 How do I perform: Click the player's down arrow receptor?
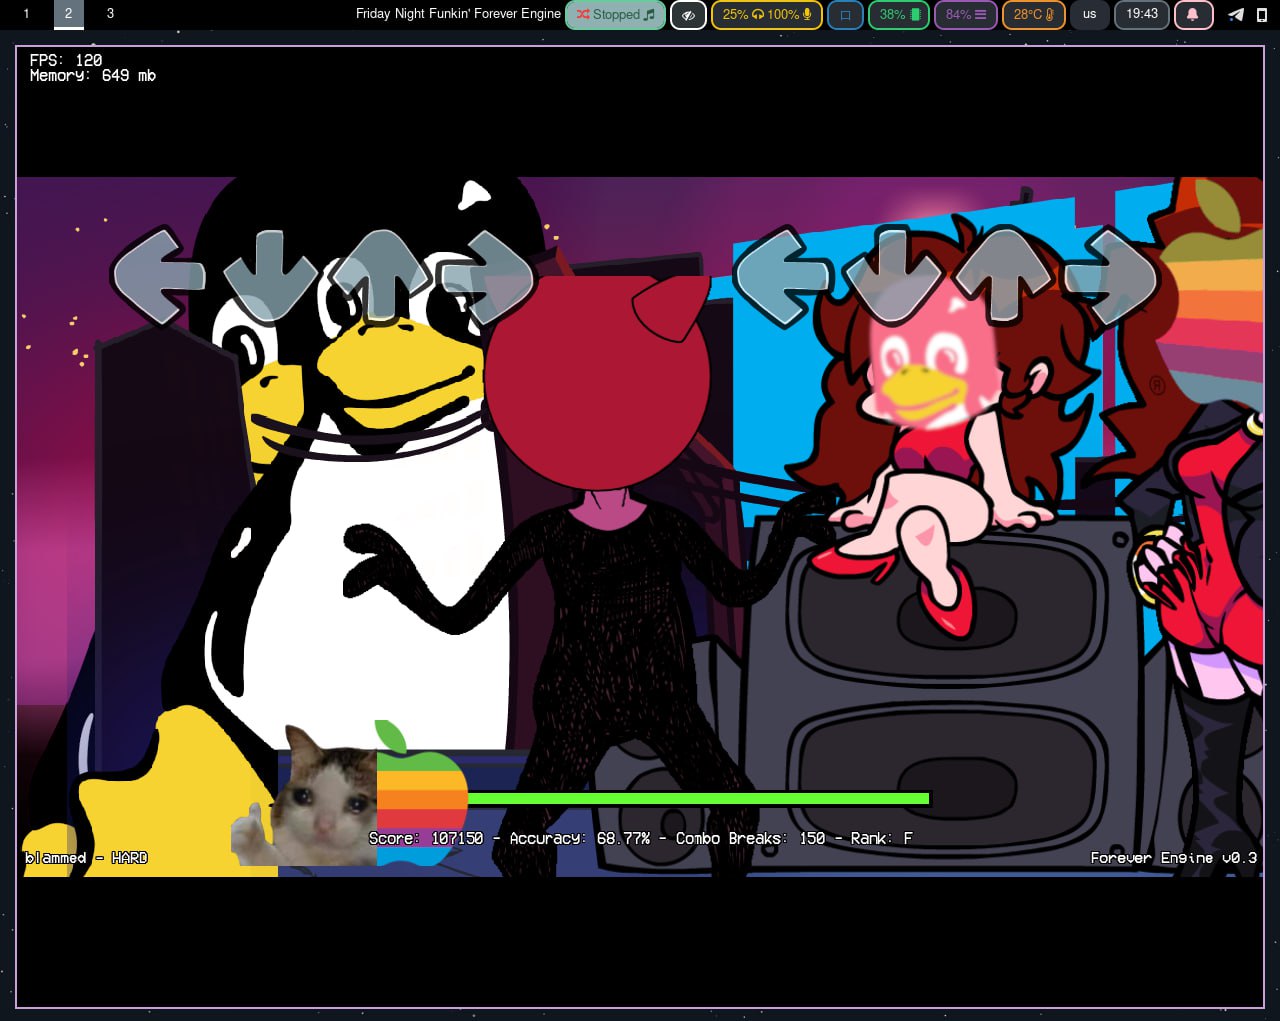click(x=893, y=277)
